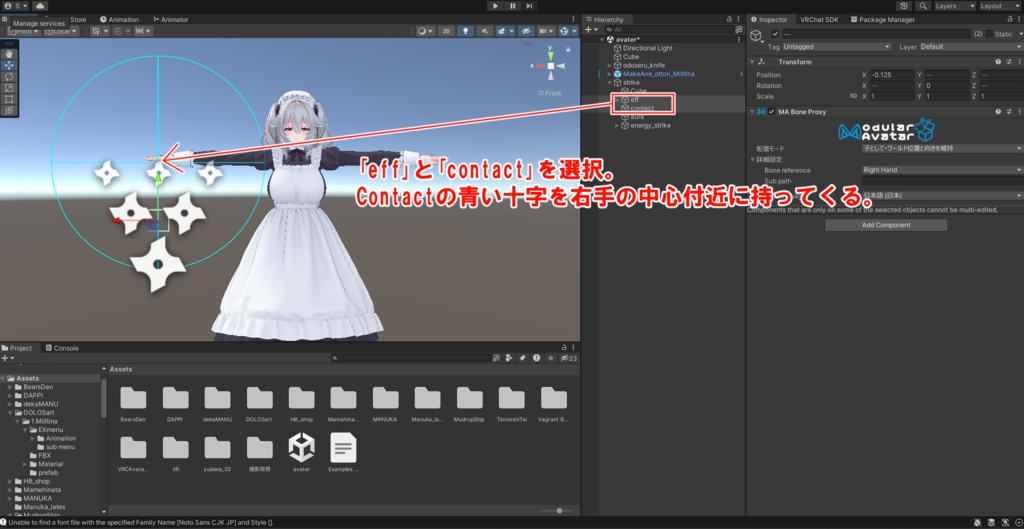Click the Pause button
Viewport: 1024px width, 529px height.
click(x=513, y=6)
